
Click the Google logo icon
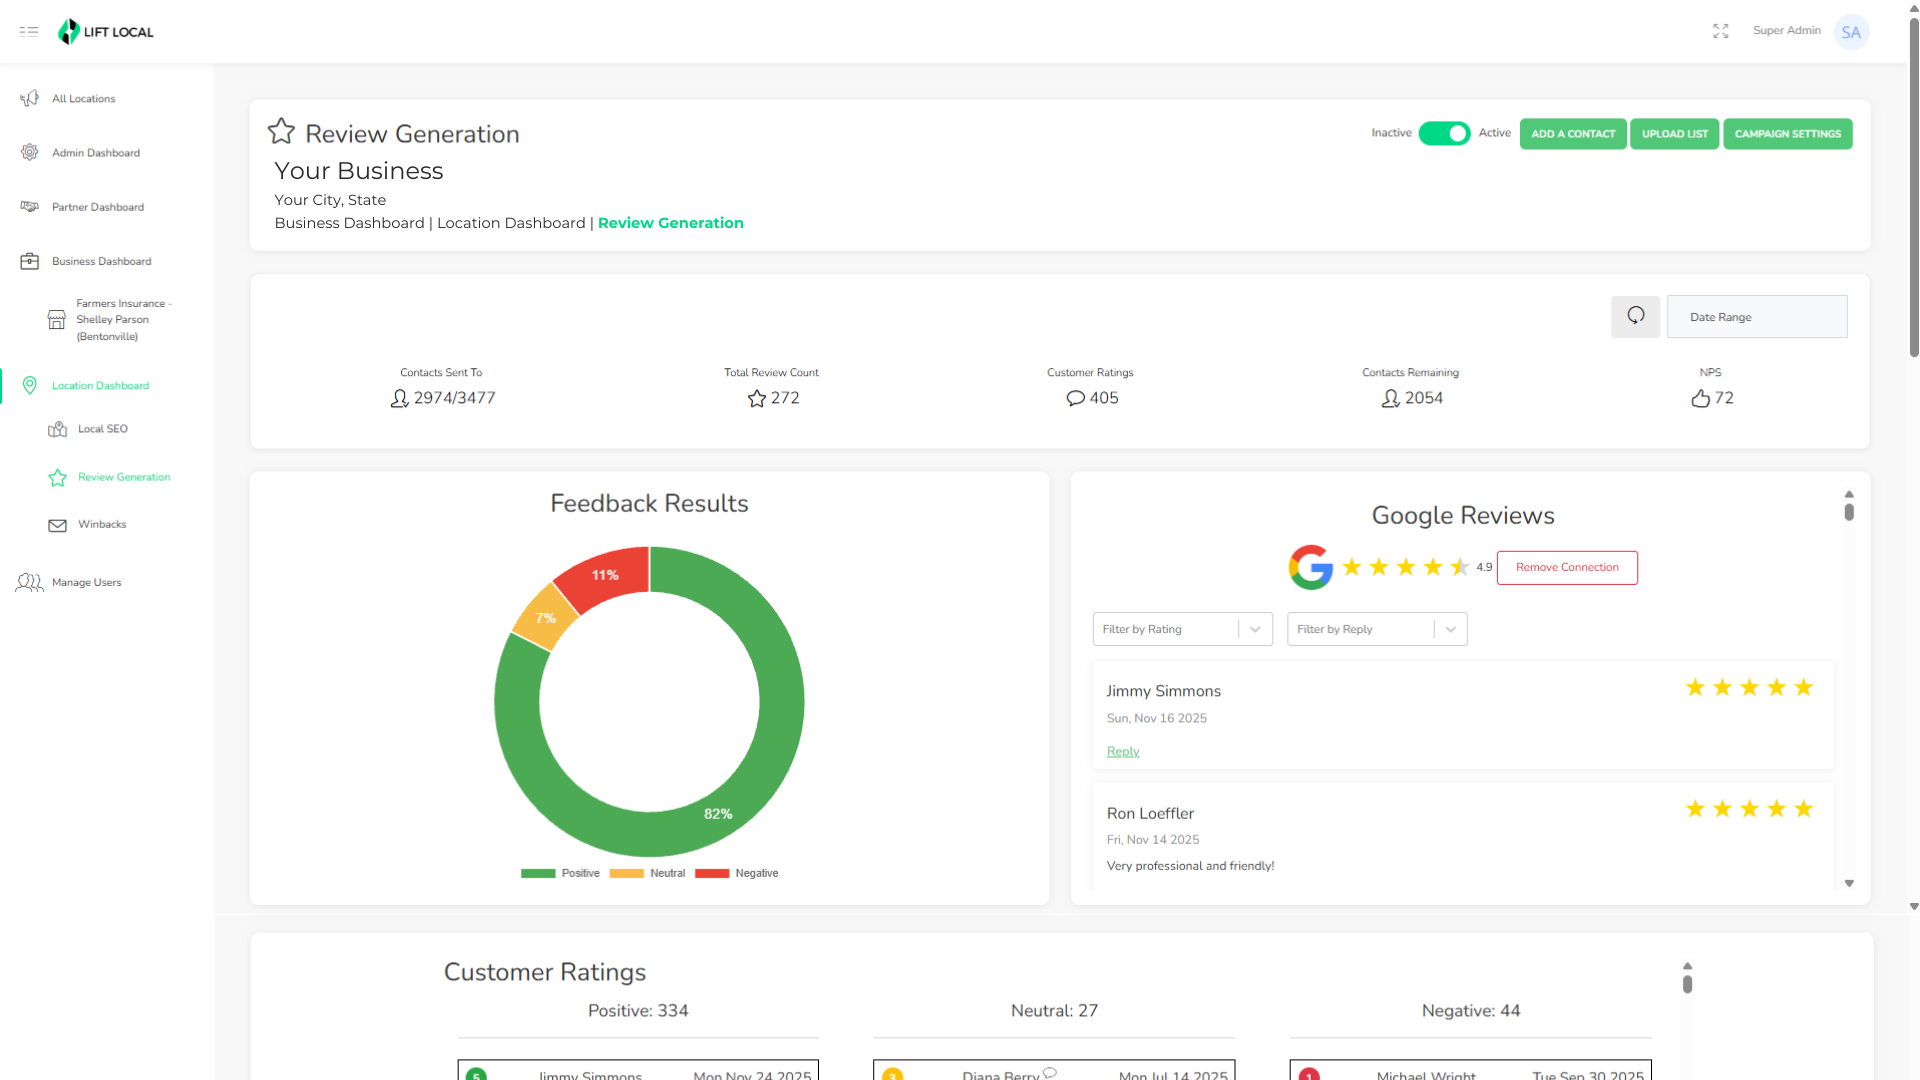pyautogui.click(x=1310, y=568)
